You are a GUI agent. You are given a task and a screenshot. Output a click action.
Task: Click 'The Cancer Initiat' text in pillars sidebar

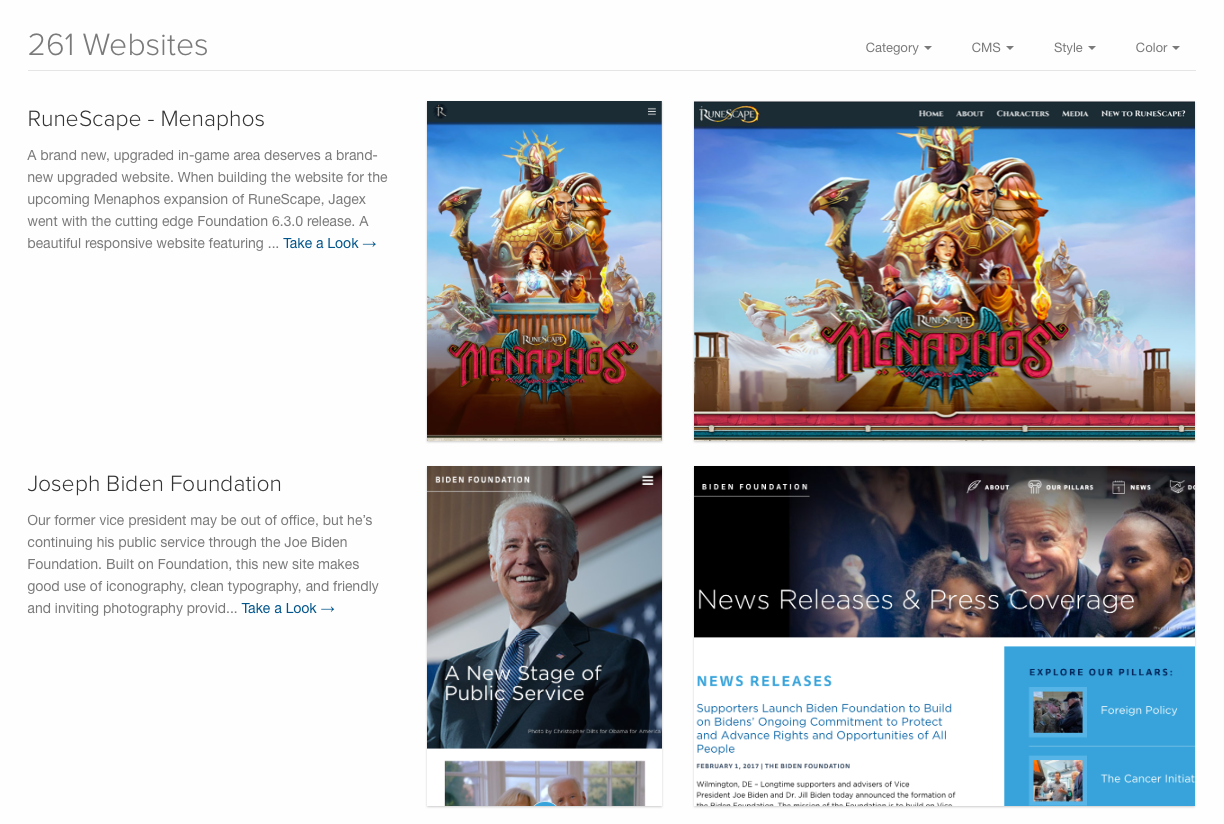point(1147,778)
